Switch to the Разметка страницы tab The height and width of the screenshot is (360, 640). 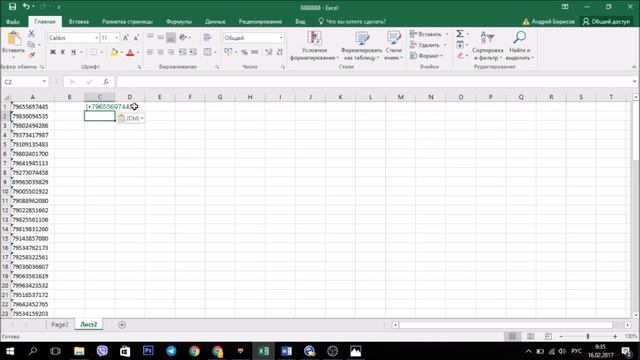coord(127,22)
